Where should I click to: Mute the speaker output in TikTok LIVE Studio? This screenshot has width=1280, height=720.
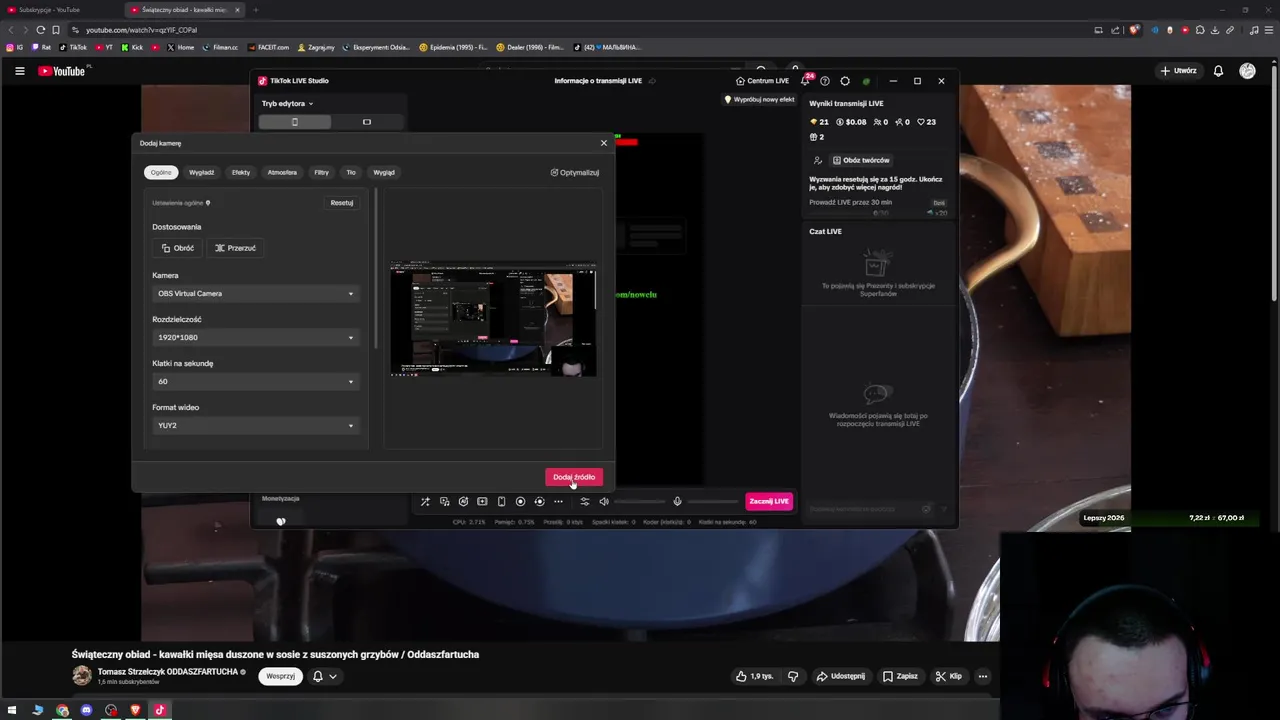point(604,501)
